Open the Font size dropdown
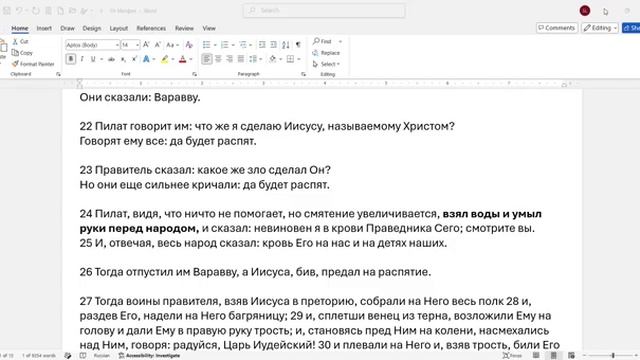The image size is (640, 360). tap(138, 45)
